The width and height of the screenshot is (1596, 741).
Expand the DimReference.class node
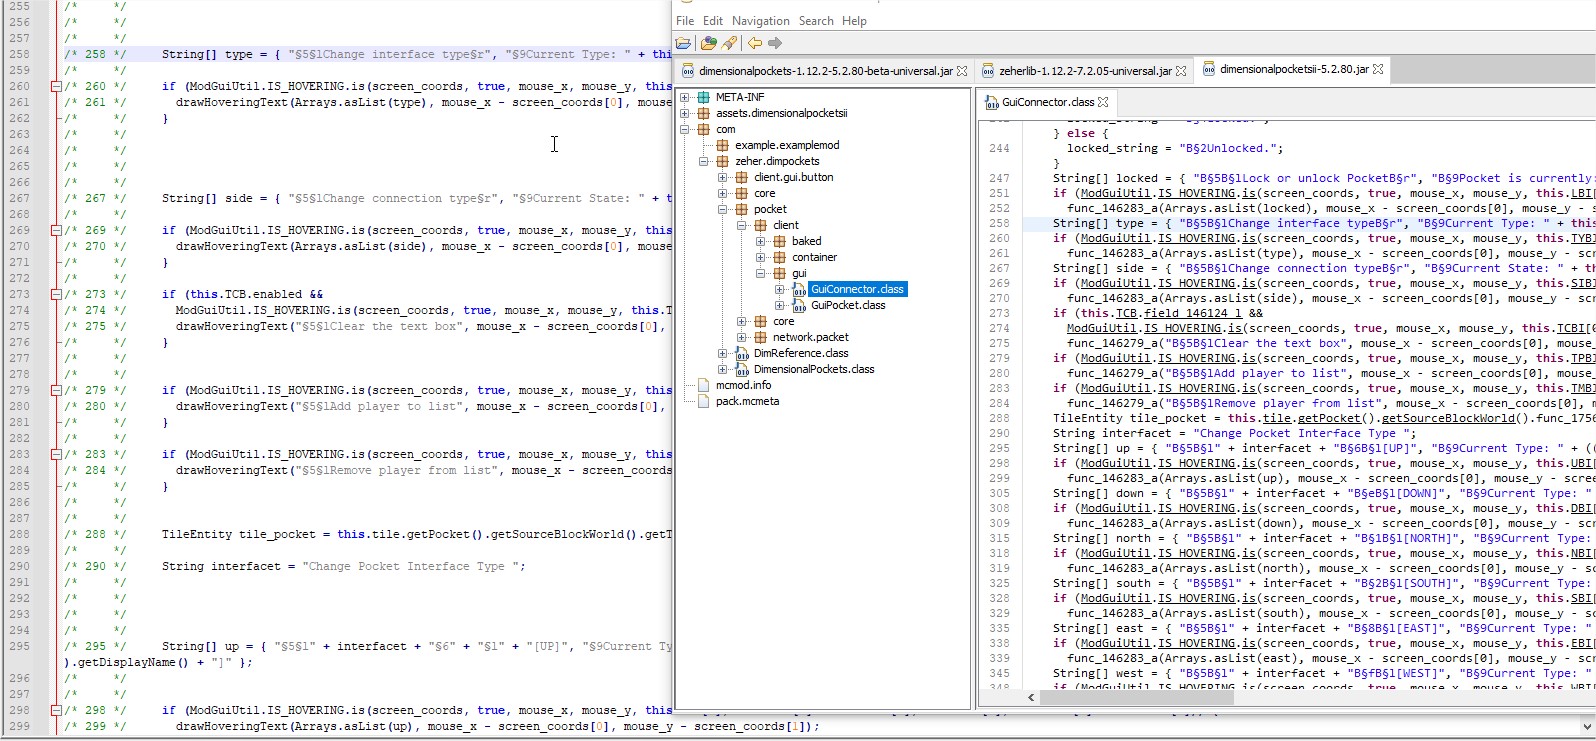(x=723, y=353)
